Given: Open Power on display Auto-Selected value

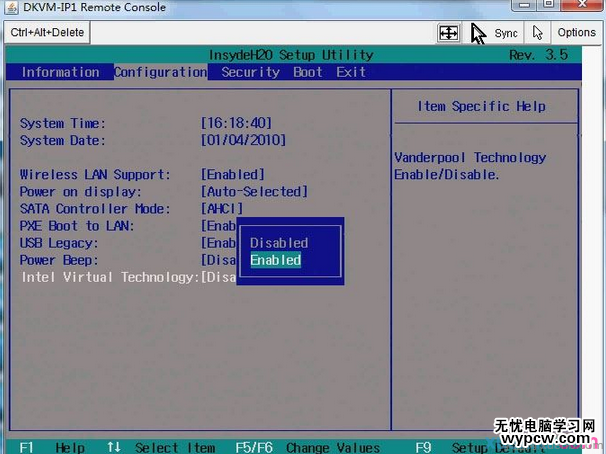Looking at the screenshot, I should click(x=254, y=192).
